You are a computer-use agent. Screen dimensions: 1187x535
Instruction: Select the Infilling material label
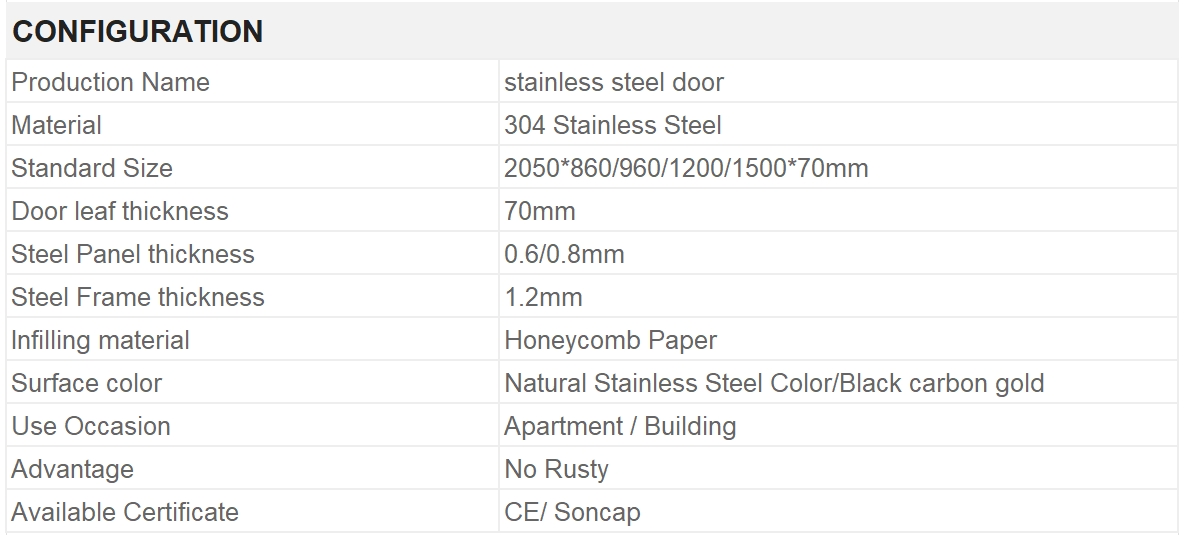[x=100, y=341]
